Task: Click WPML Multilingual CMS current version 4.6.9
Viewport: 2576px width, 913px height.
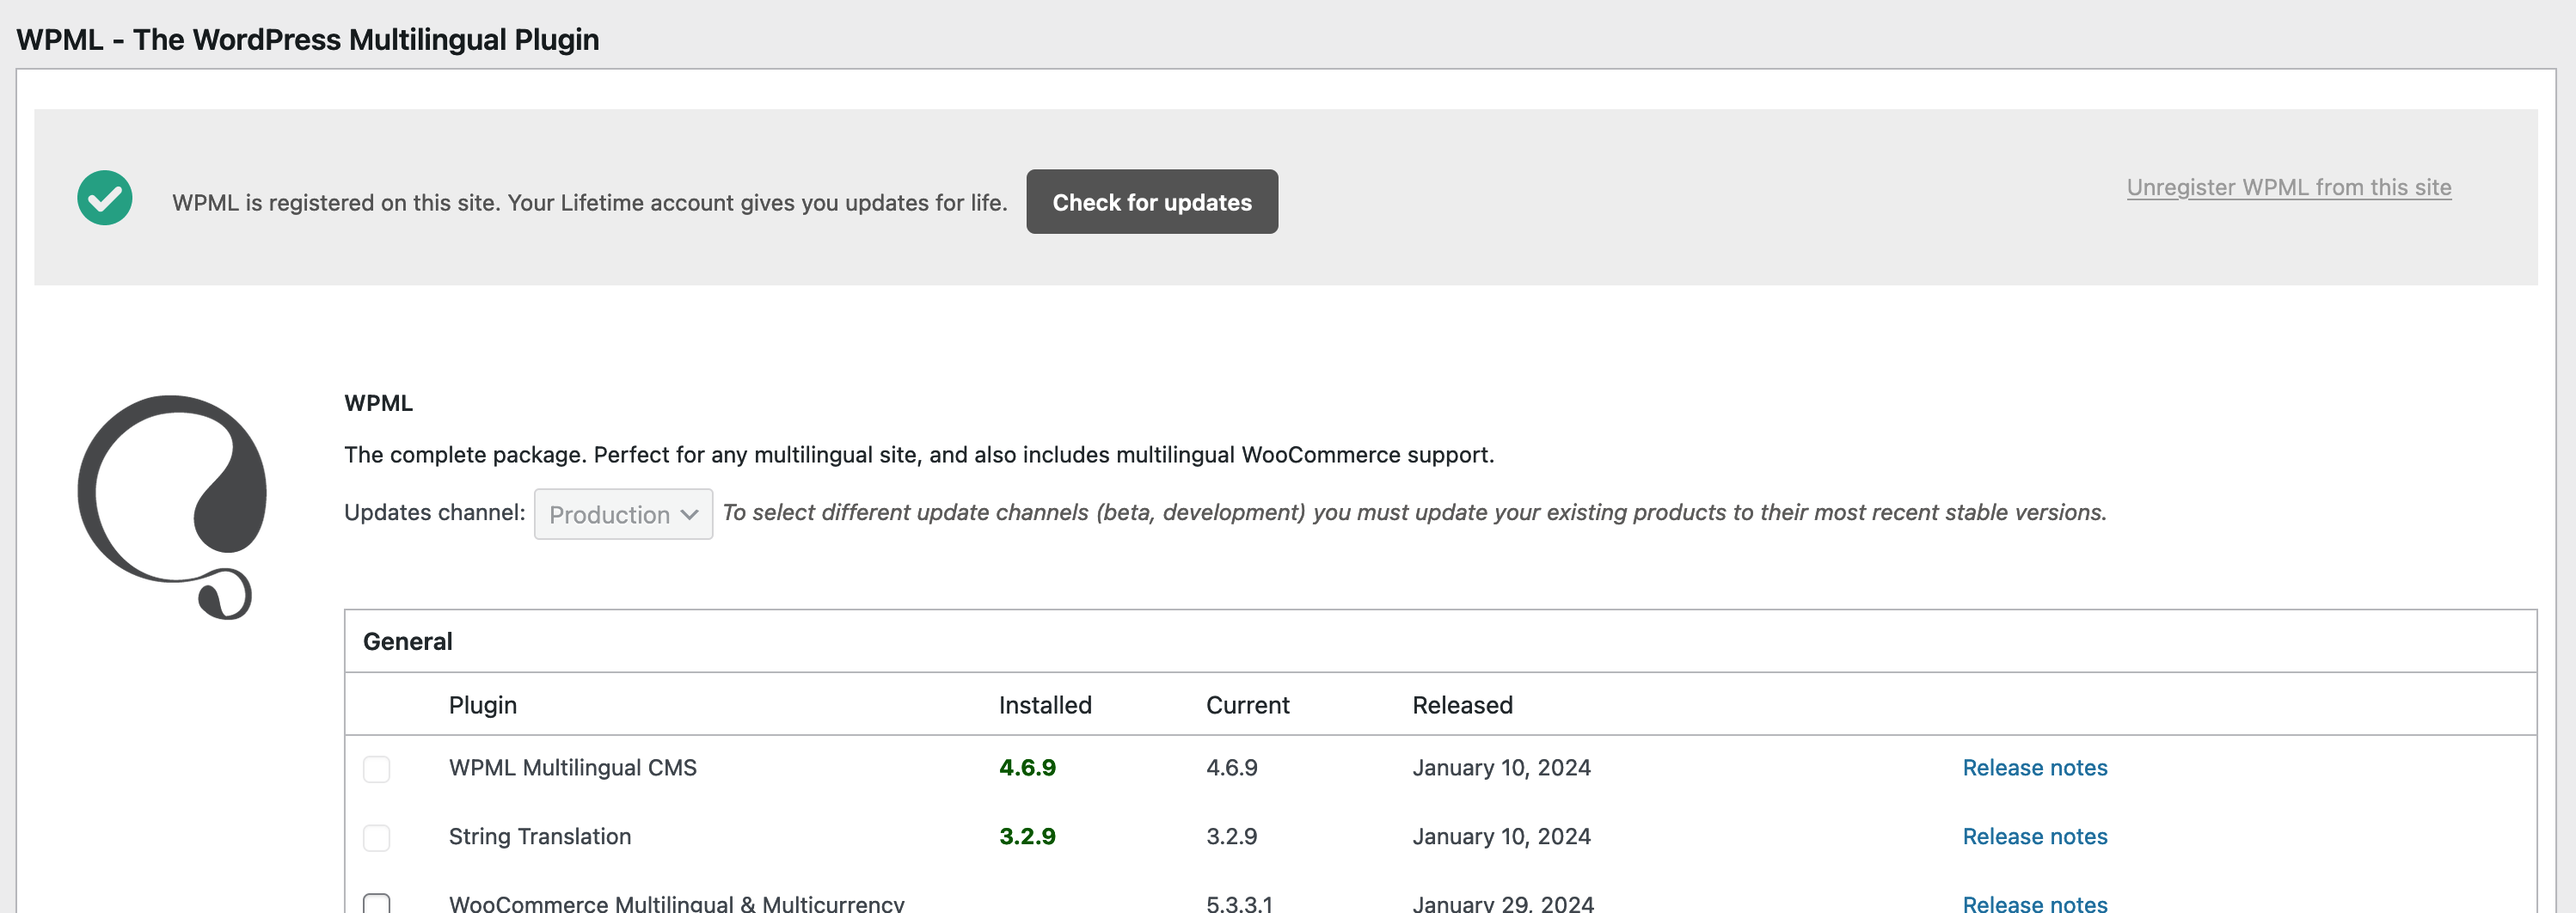Action: [1232, 767]
